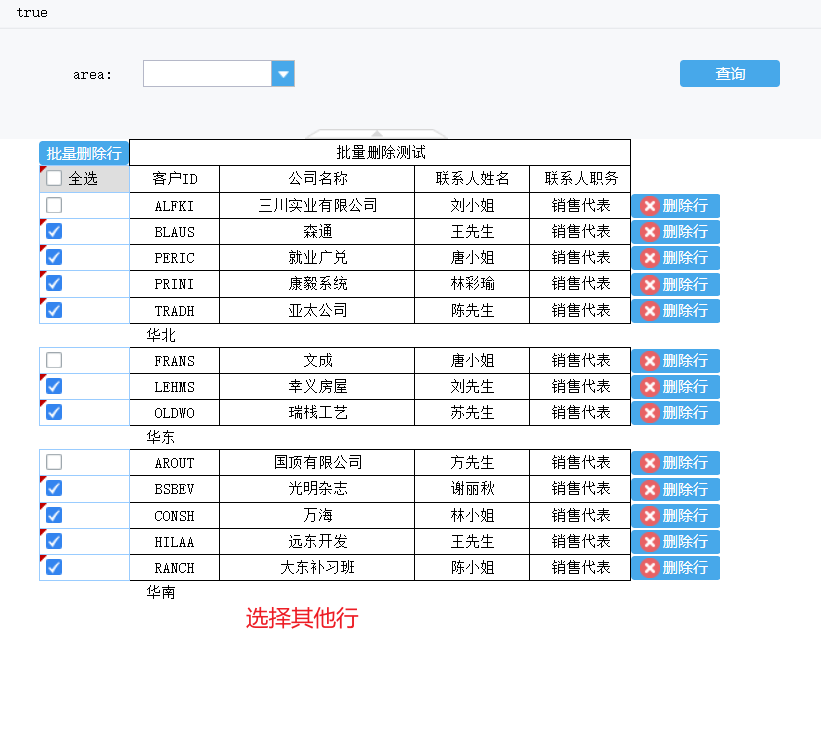Click the OLDWO customer ID cell
Image resolution: width=821 pixels, height=730 pixels.
pos(174,413)
